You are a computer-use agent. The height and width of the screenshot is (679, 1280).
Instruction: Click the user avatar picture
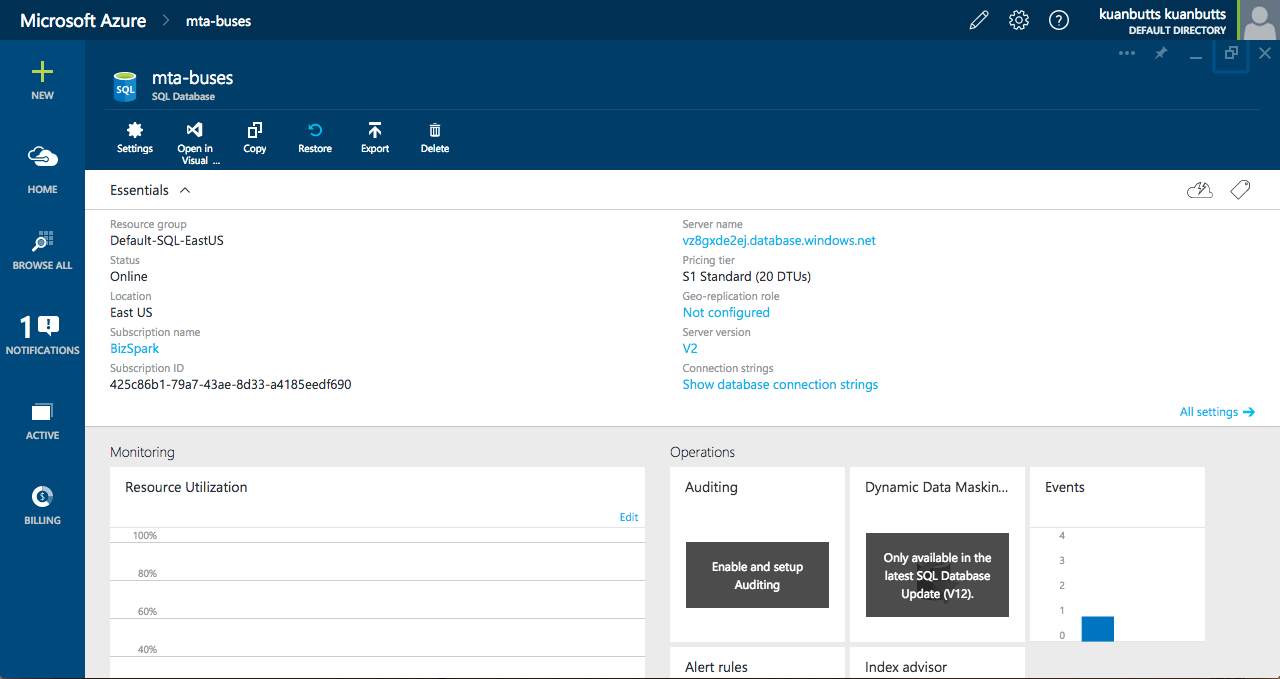coord(1259,20)
